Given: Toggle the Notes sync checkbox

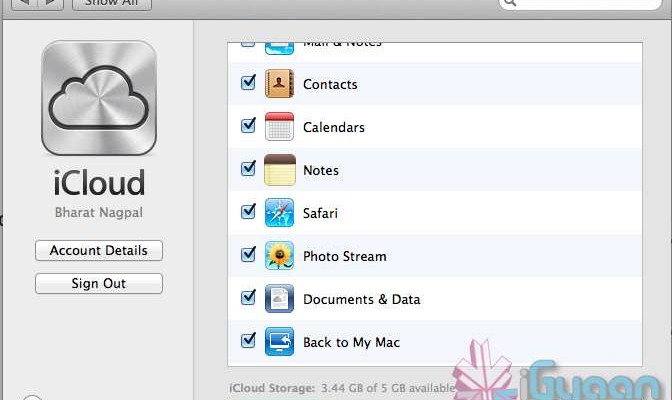Looking at the screenshot, I should [x=249, y=170].
